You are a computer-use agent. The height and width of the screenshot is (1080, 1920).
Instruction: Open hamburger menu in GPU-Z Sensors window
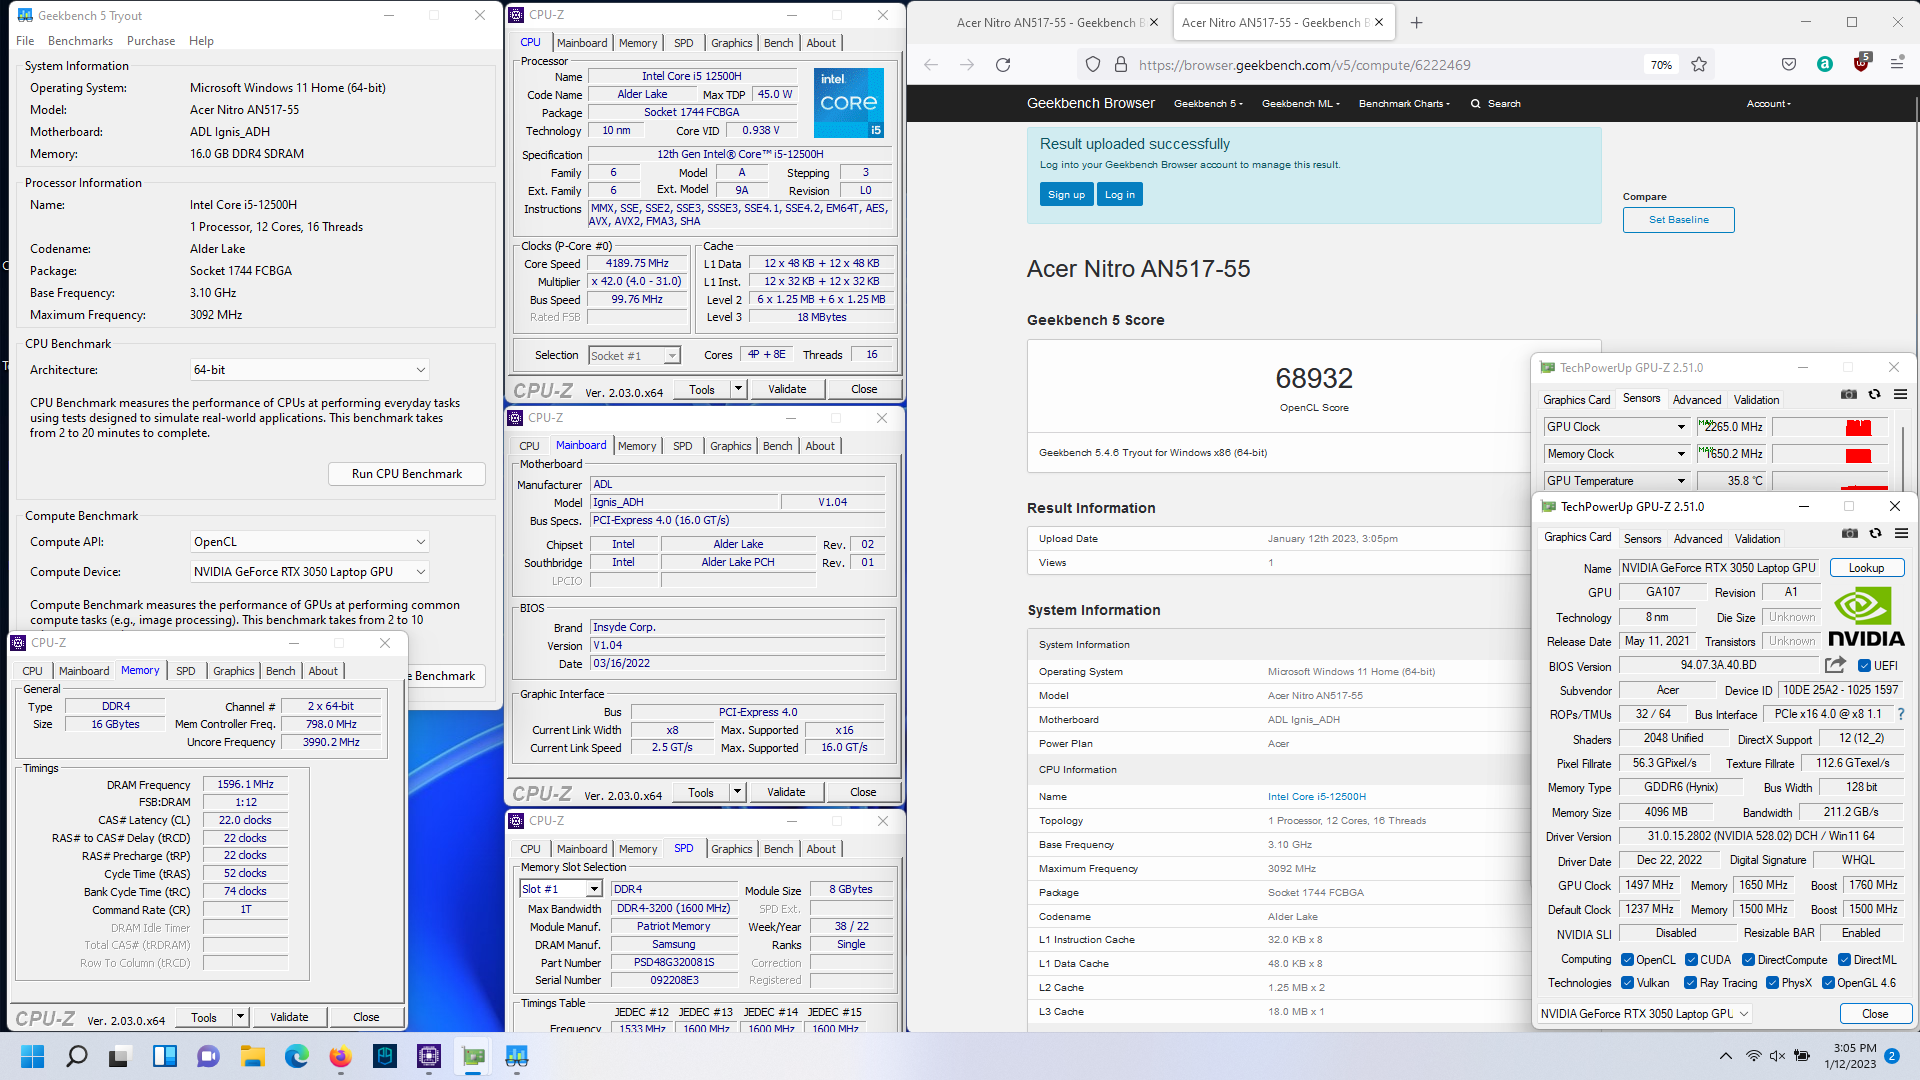click(1900, 395)
